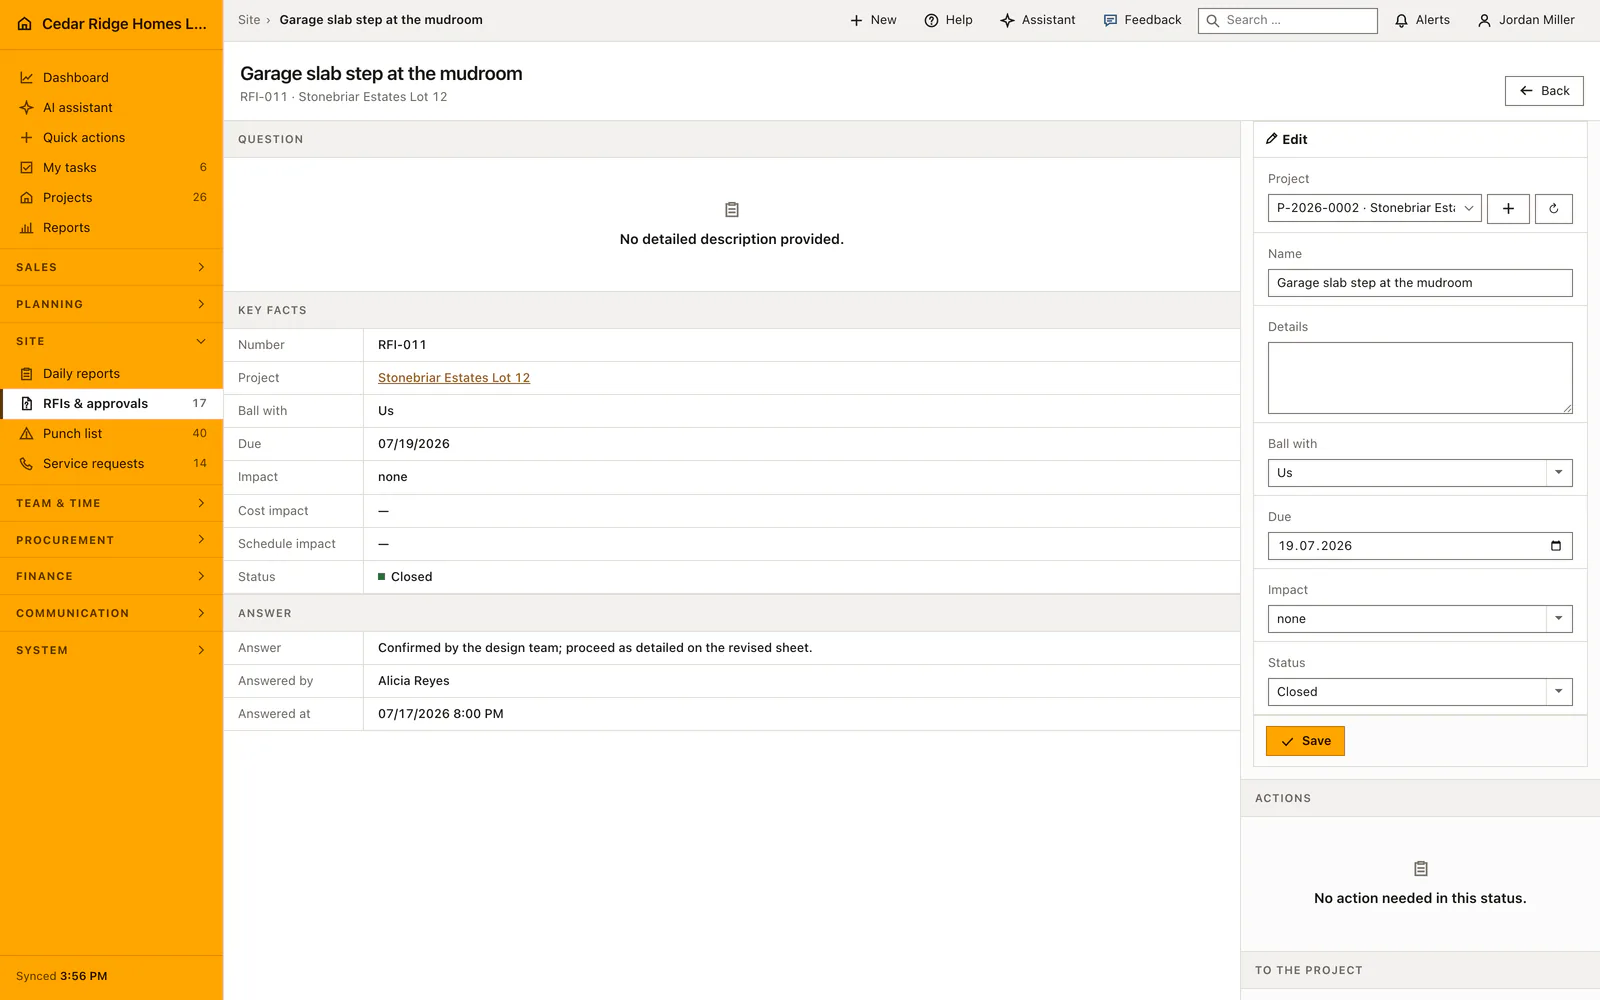Expand the SYSTEM sidebar section

click(111, 650)
